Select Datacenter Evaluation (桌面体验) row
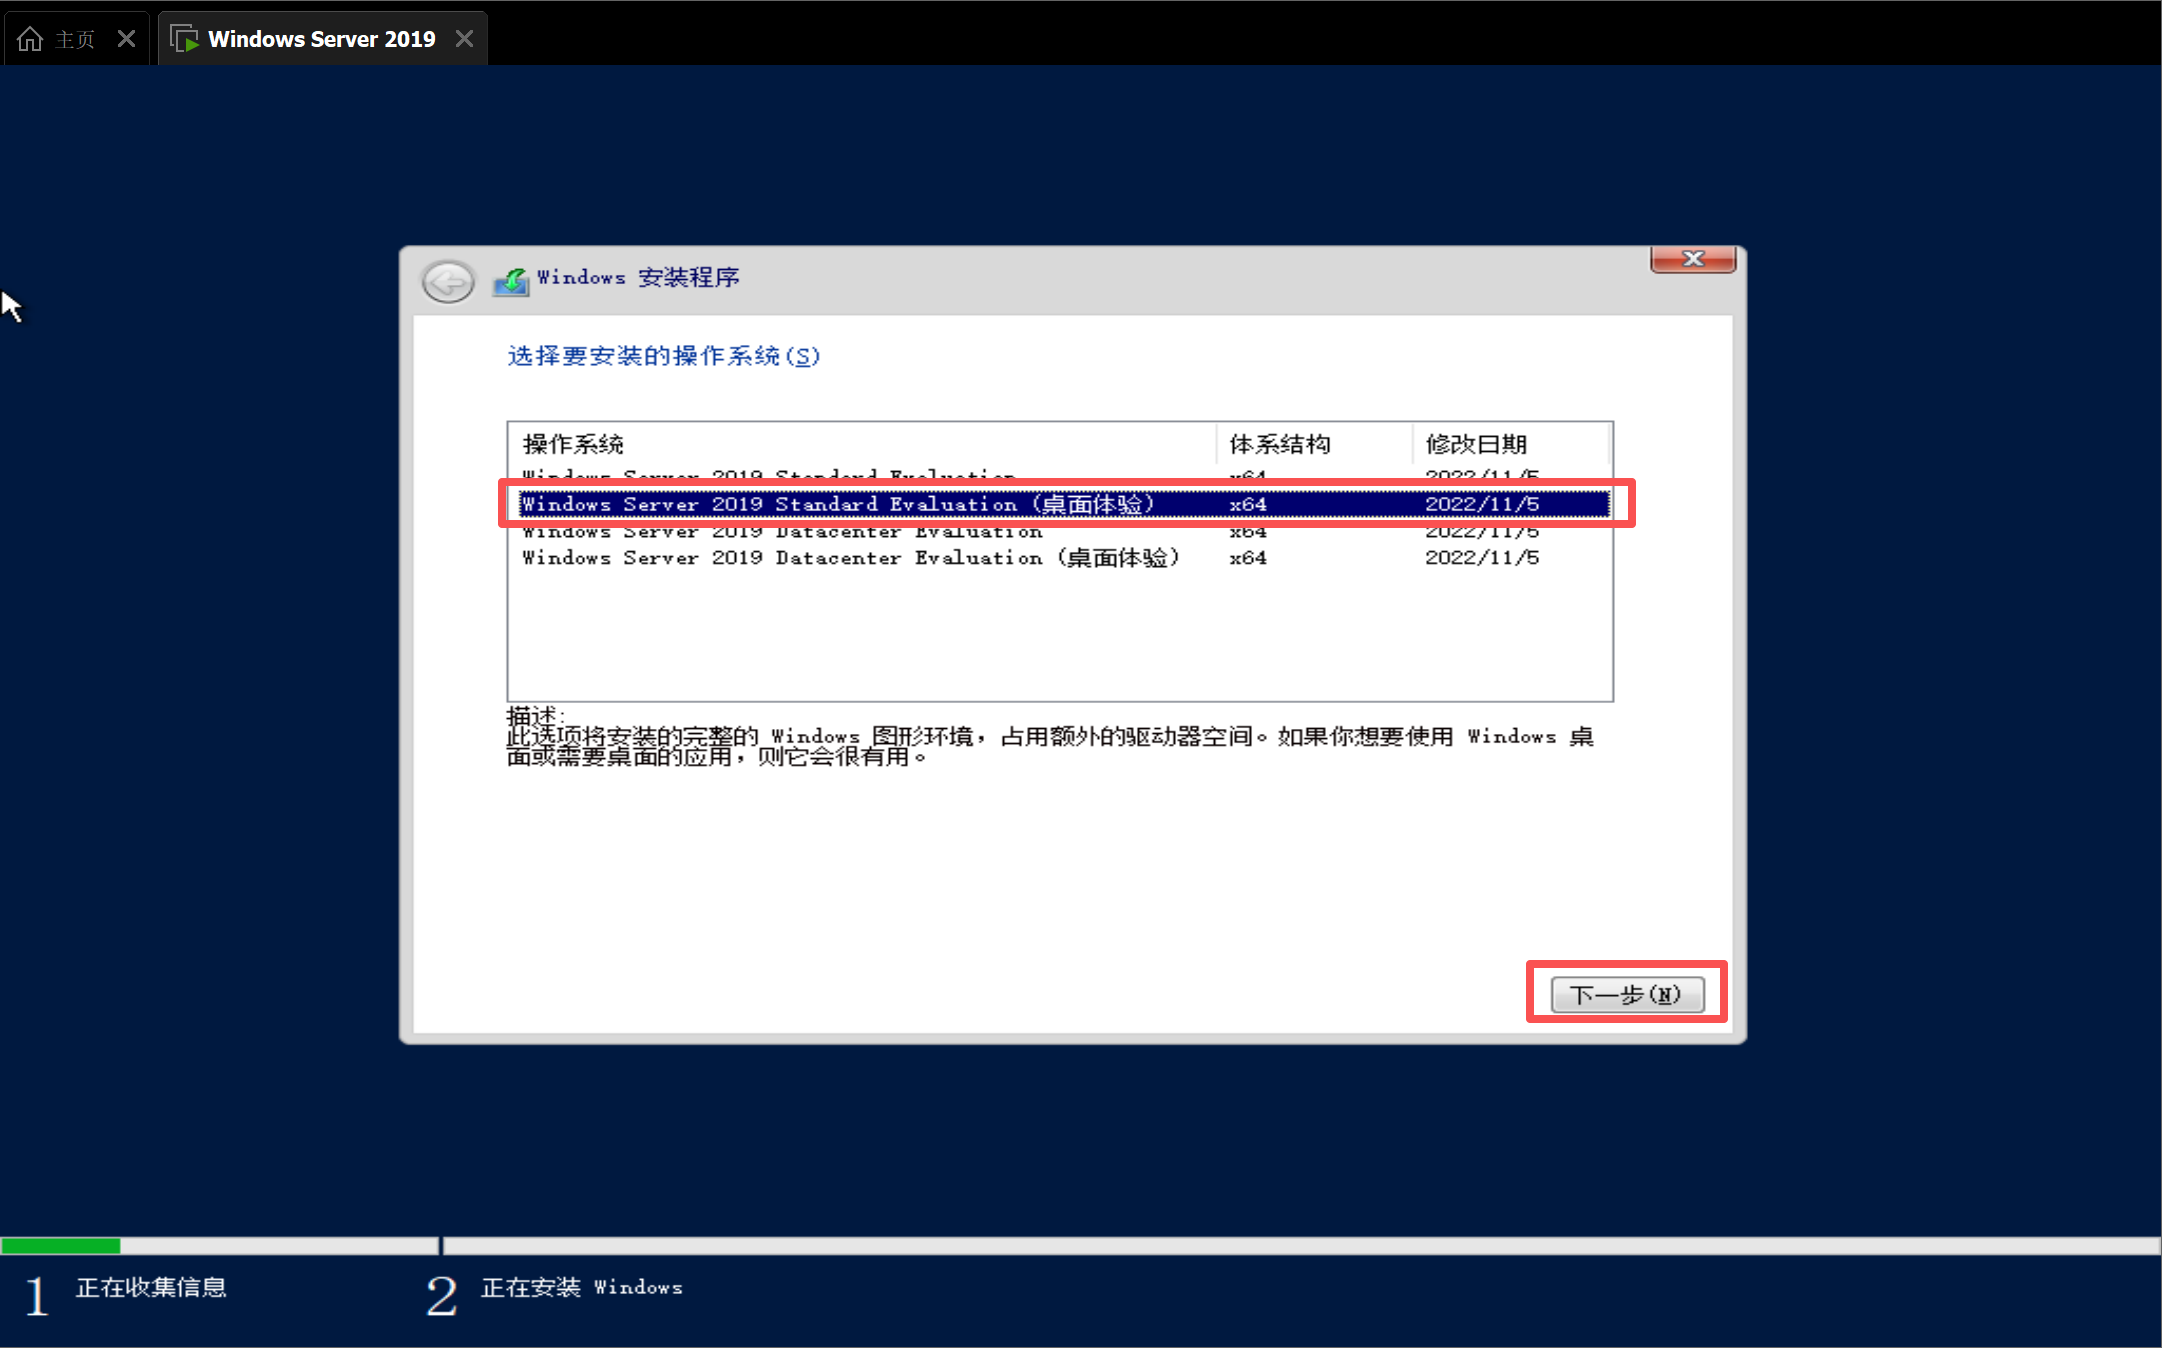2162x1348 pixels. tap(1065, 558)
